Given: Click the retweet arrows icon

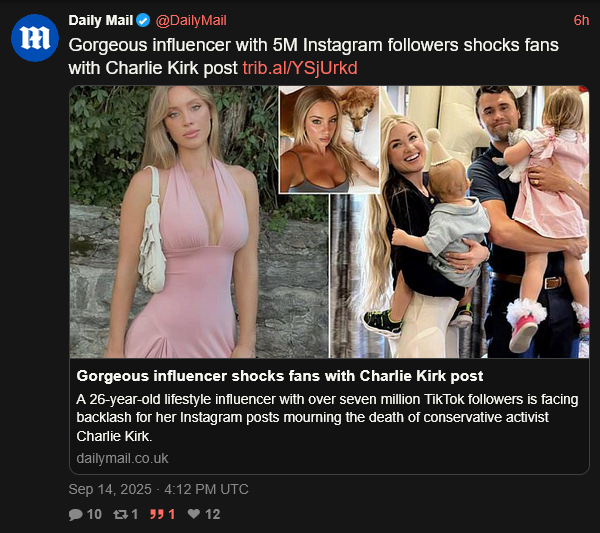Looking at the screenshot, I should coord(121,514).
